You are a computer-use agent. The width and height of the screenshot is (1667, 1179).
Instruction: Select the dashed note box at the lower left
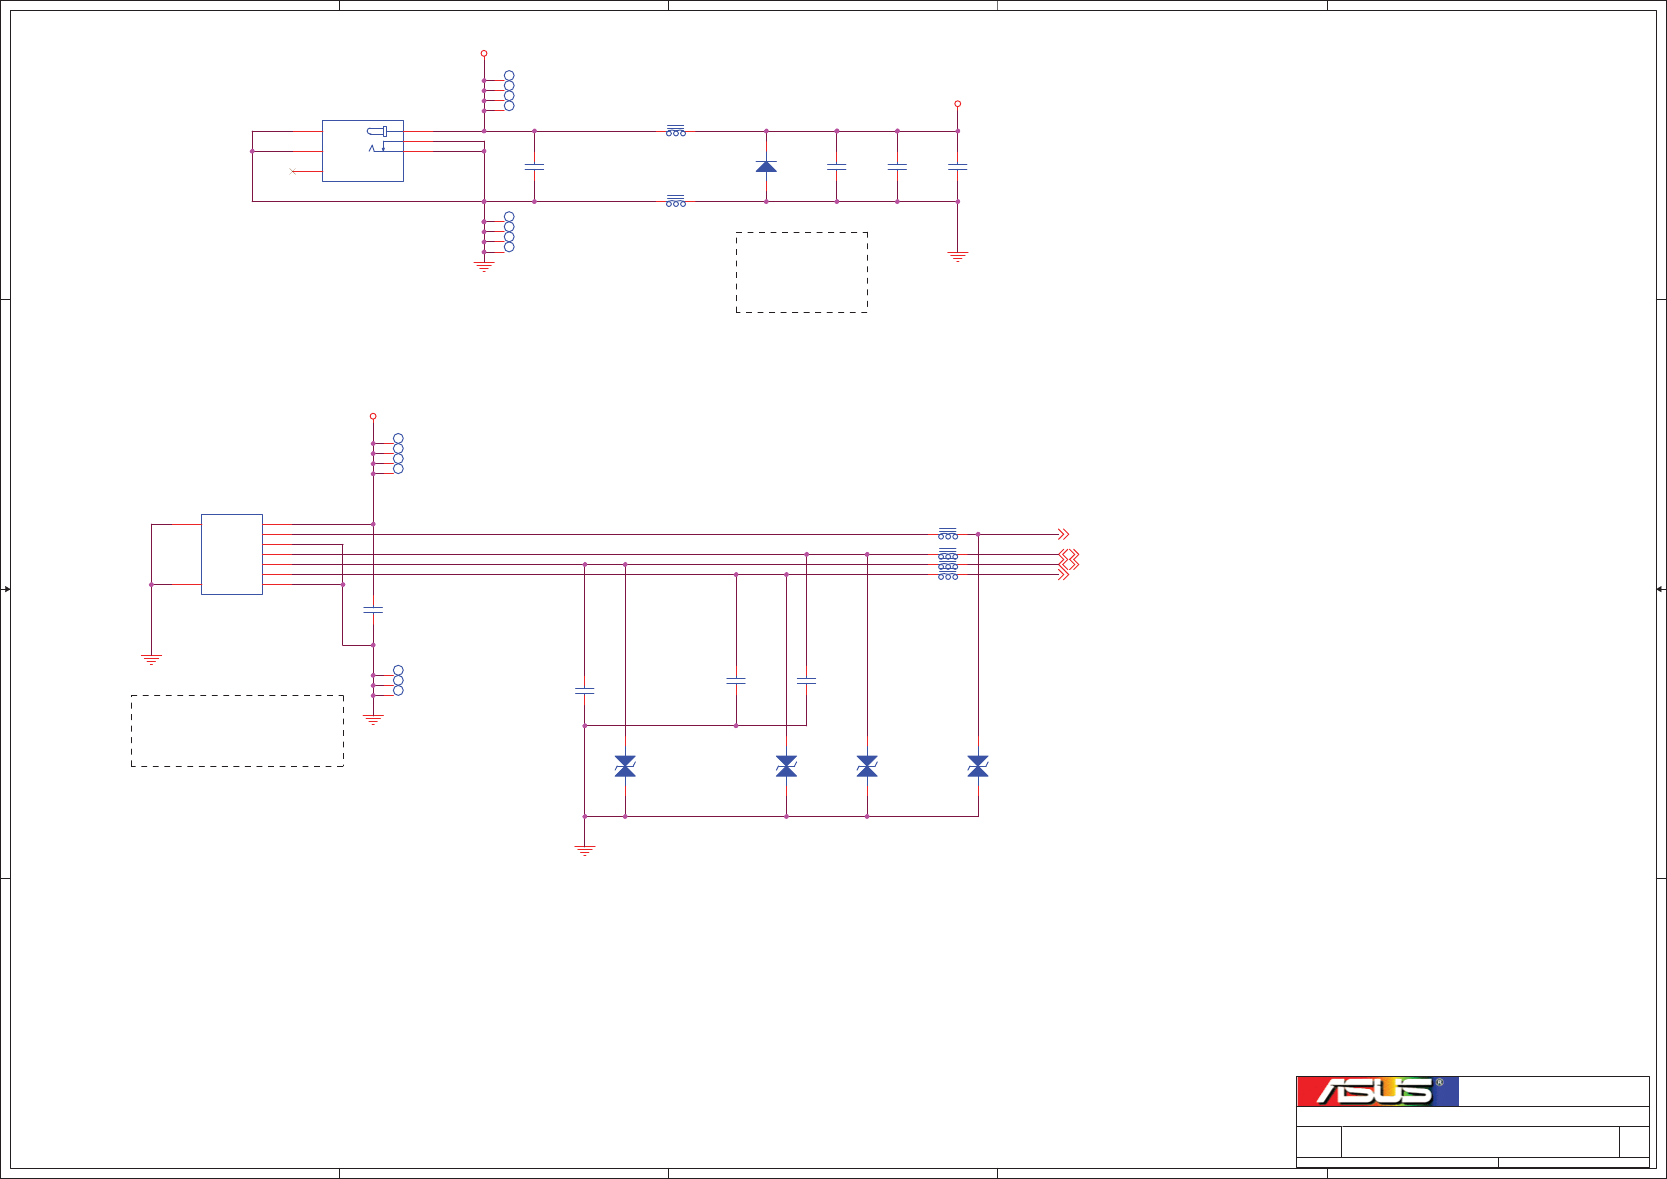[x=237, y=731]
